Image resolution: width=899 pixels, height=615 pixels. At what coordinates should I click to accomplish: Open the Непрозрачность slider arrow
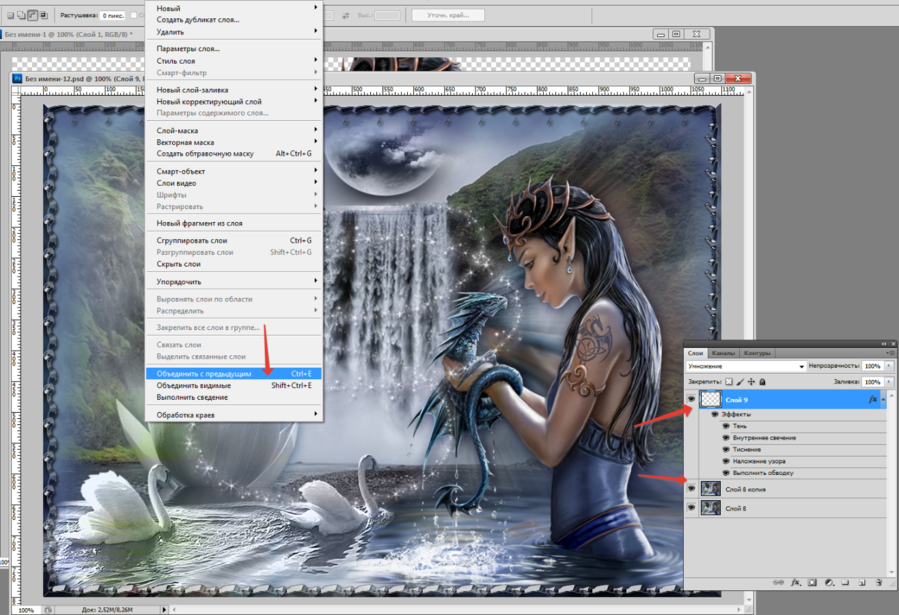pyautogui.click(x=889, y=366)
